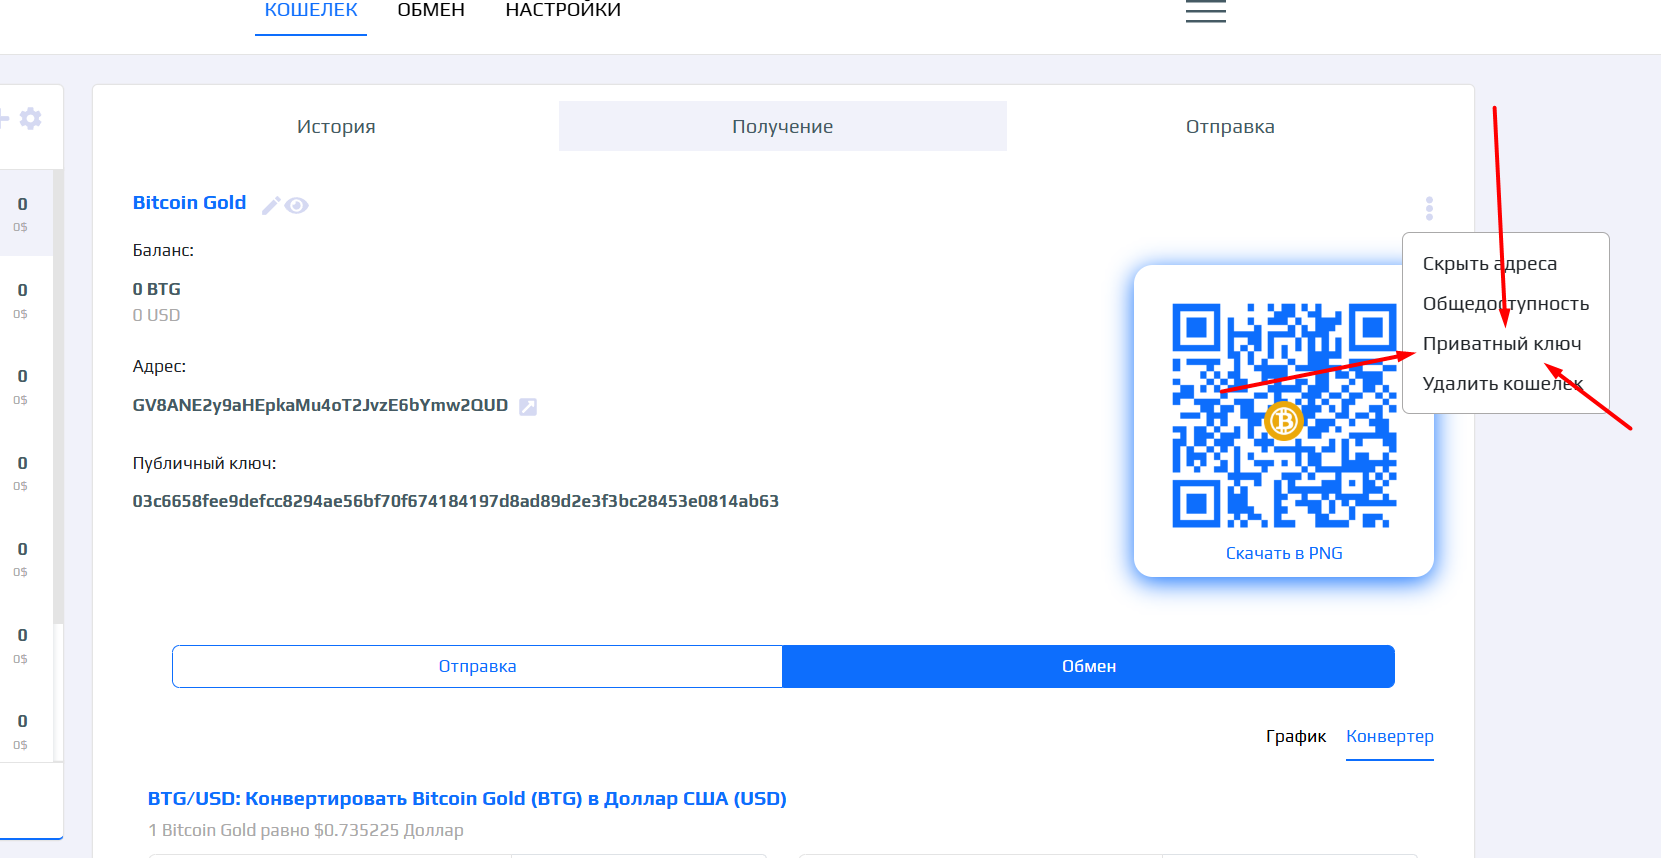Select Удалить кошелек menu entry
The image size is (1661, 858).
(x=1503, y=384)
